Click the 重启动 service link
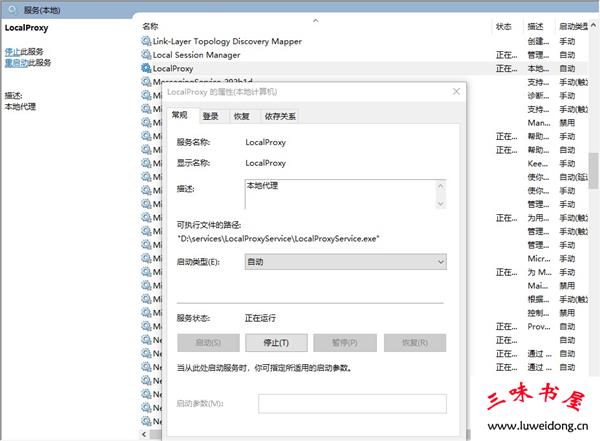Viewport: 600px width, 441px height. (15, 62)
